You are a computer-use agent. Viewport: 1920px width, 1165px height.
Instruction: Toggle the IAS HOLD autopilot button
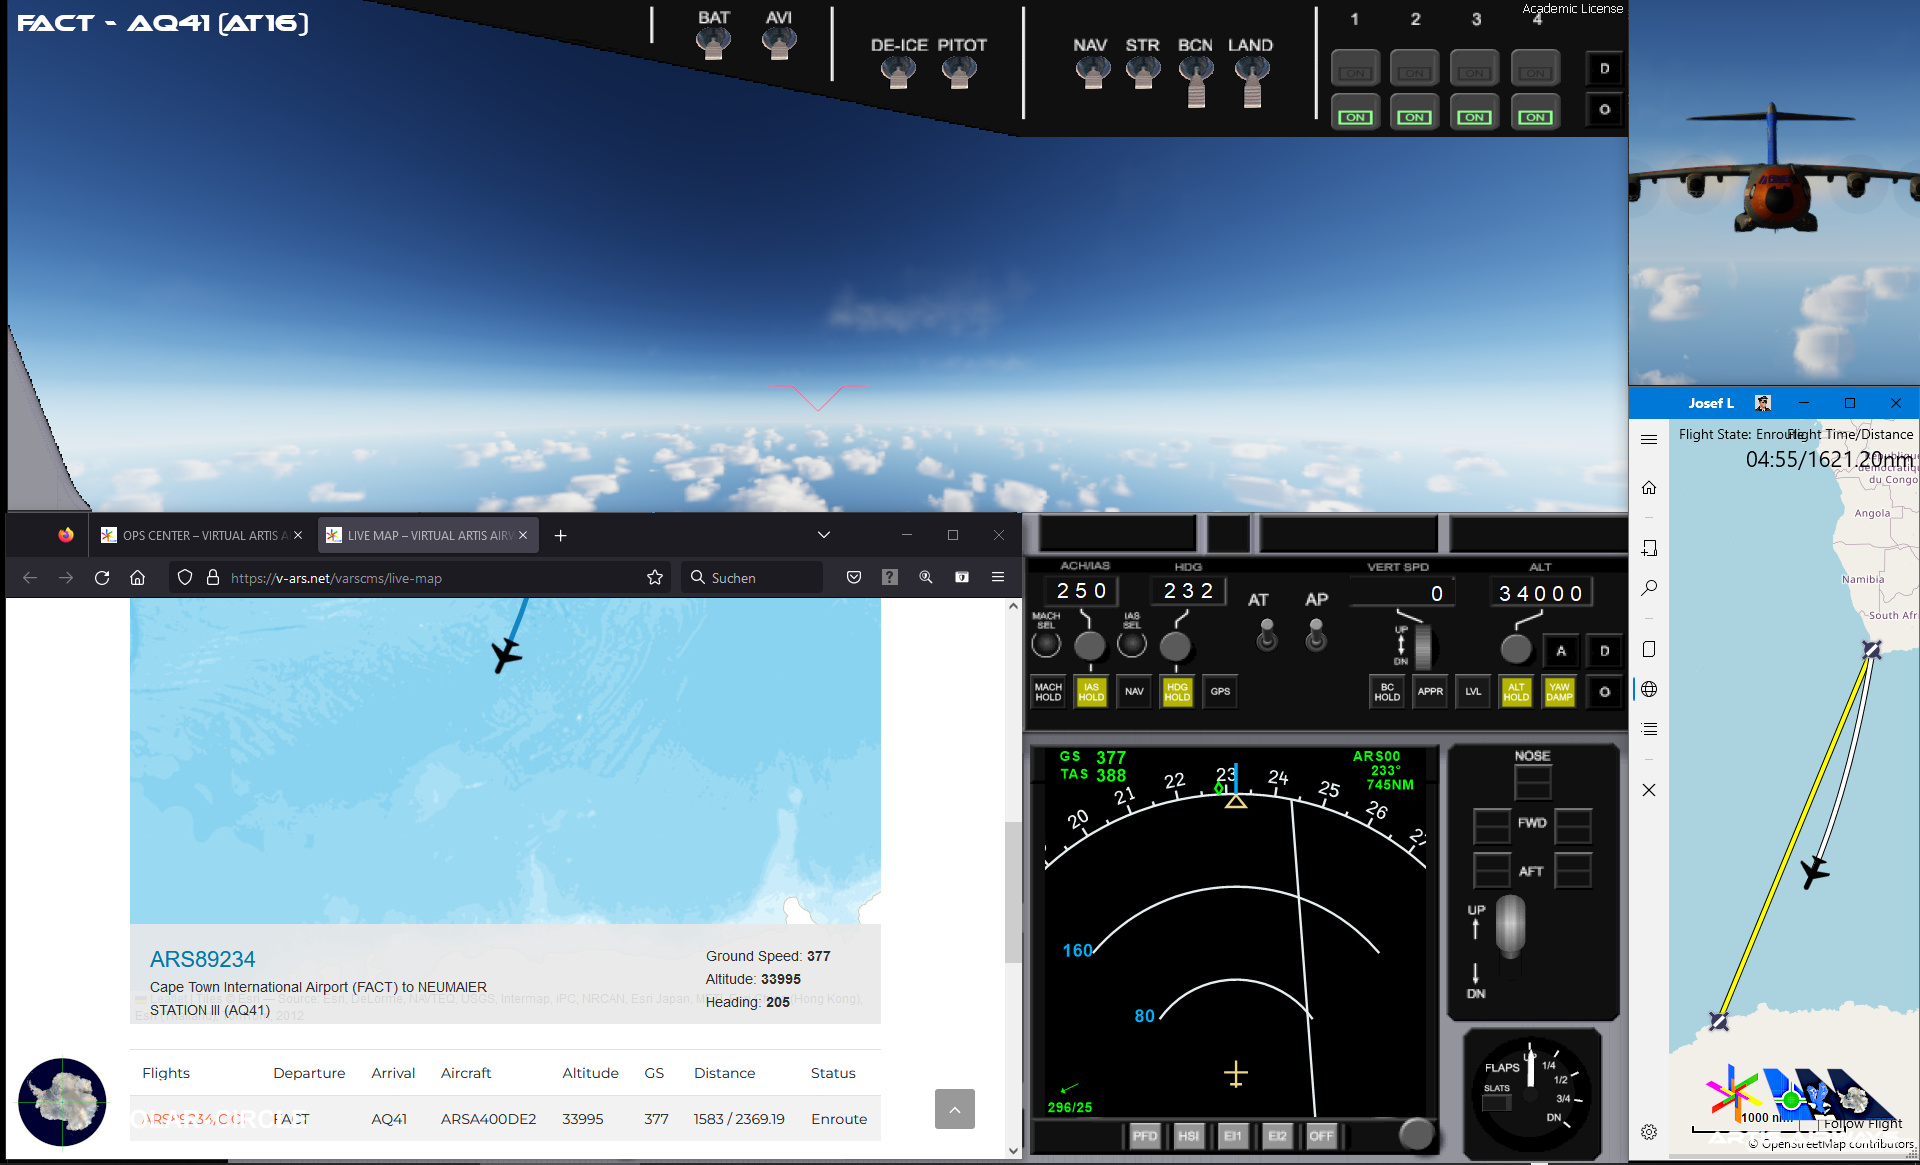click(1091, 692)
